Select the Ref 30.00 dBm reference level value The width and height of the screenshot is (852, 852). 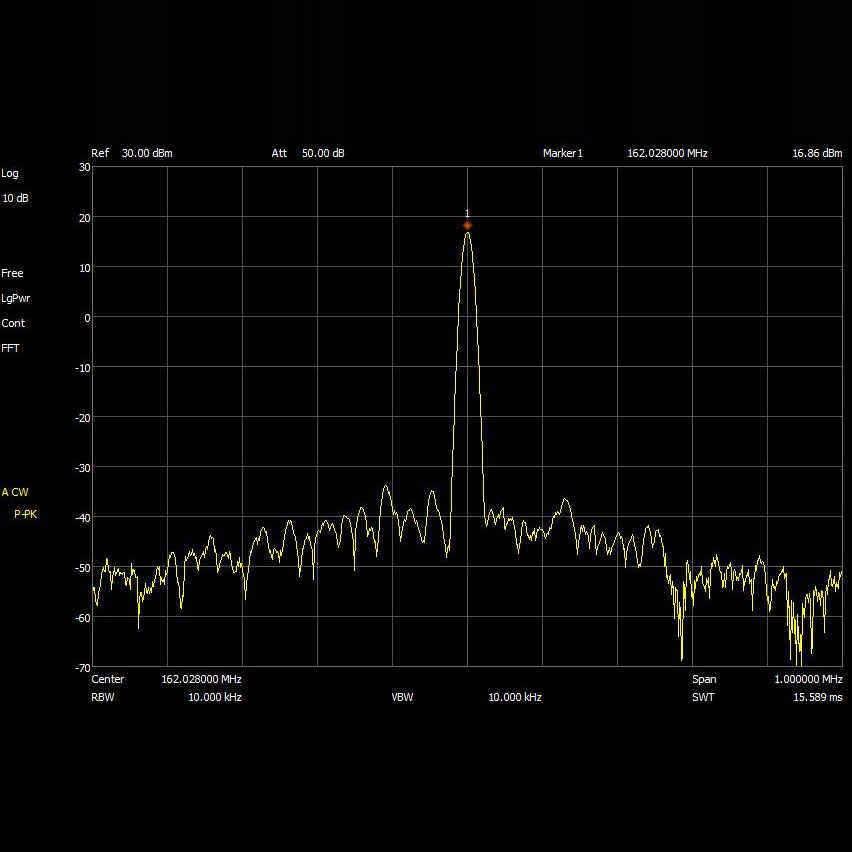pyautogui.click(x=146, y=153)
